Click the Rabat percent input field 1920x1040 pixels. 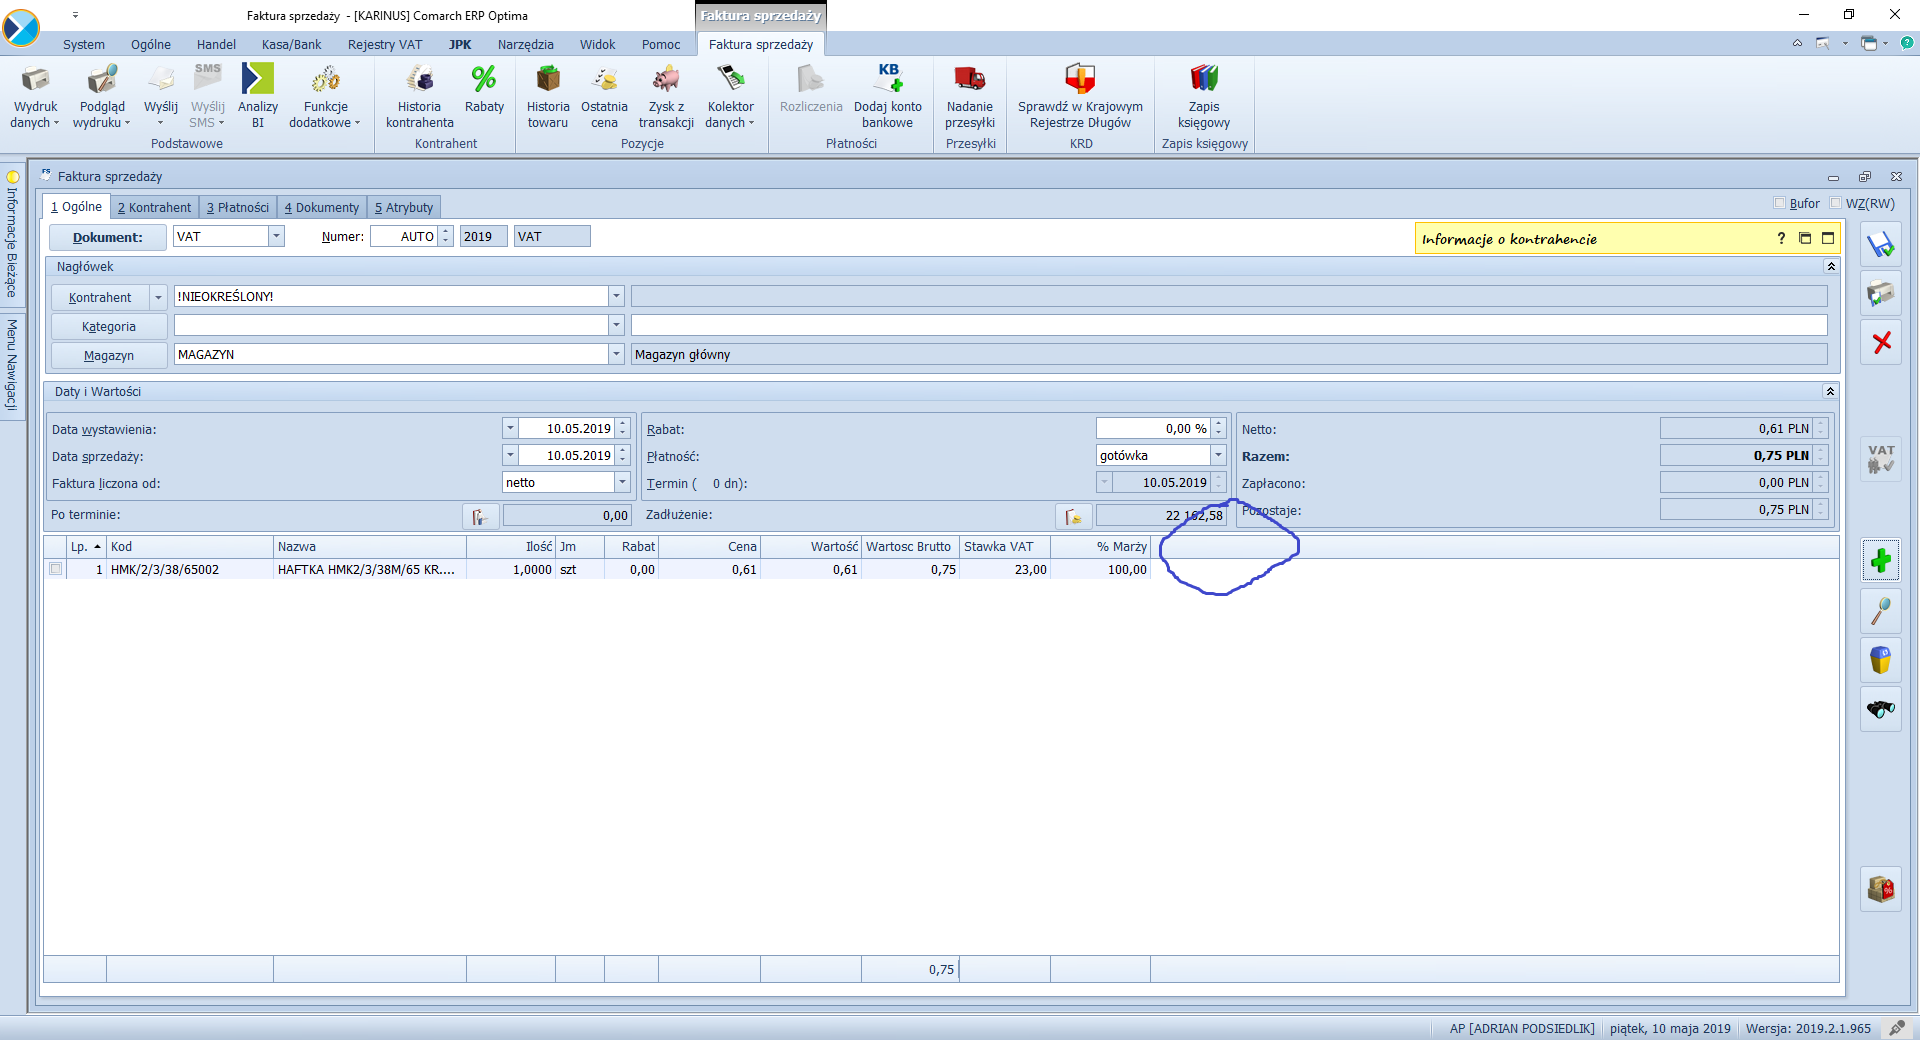1153,428
